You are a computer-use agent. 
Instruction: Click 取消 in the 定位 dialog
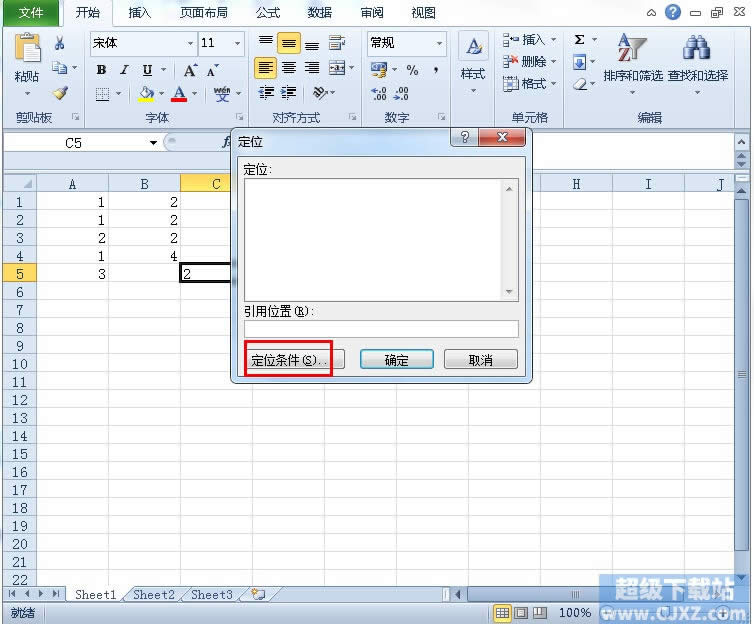coord(480,360)
